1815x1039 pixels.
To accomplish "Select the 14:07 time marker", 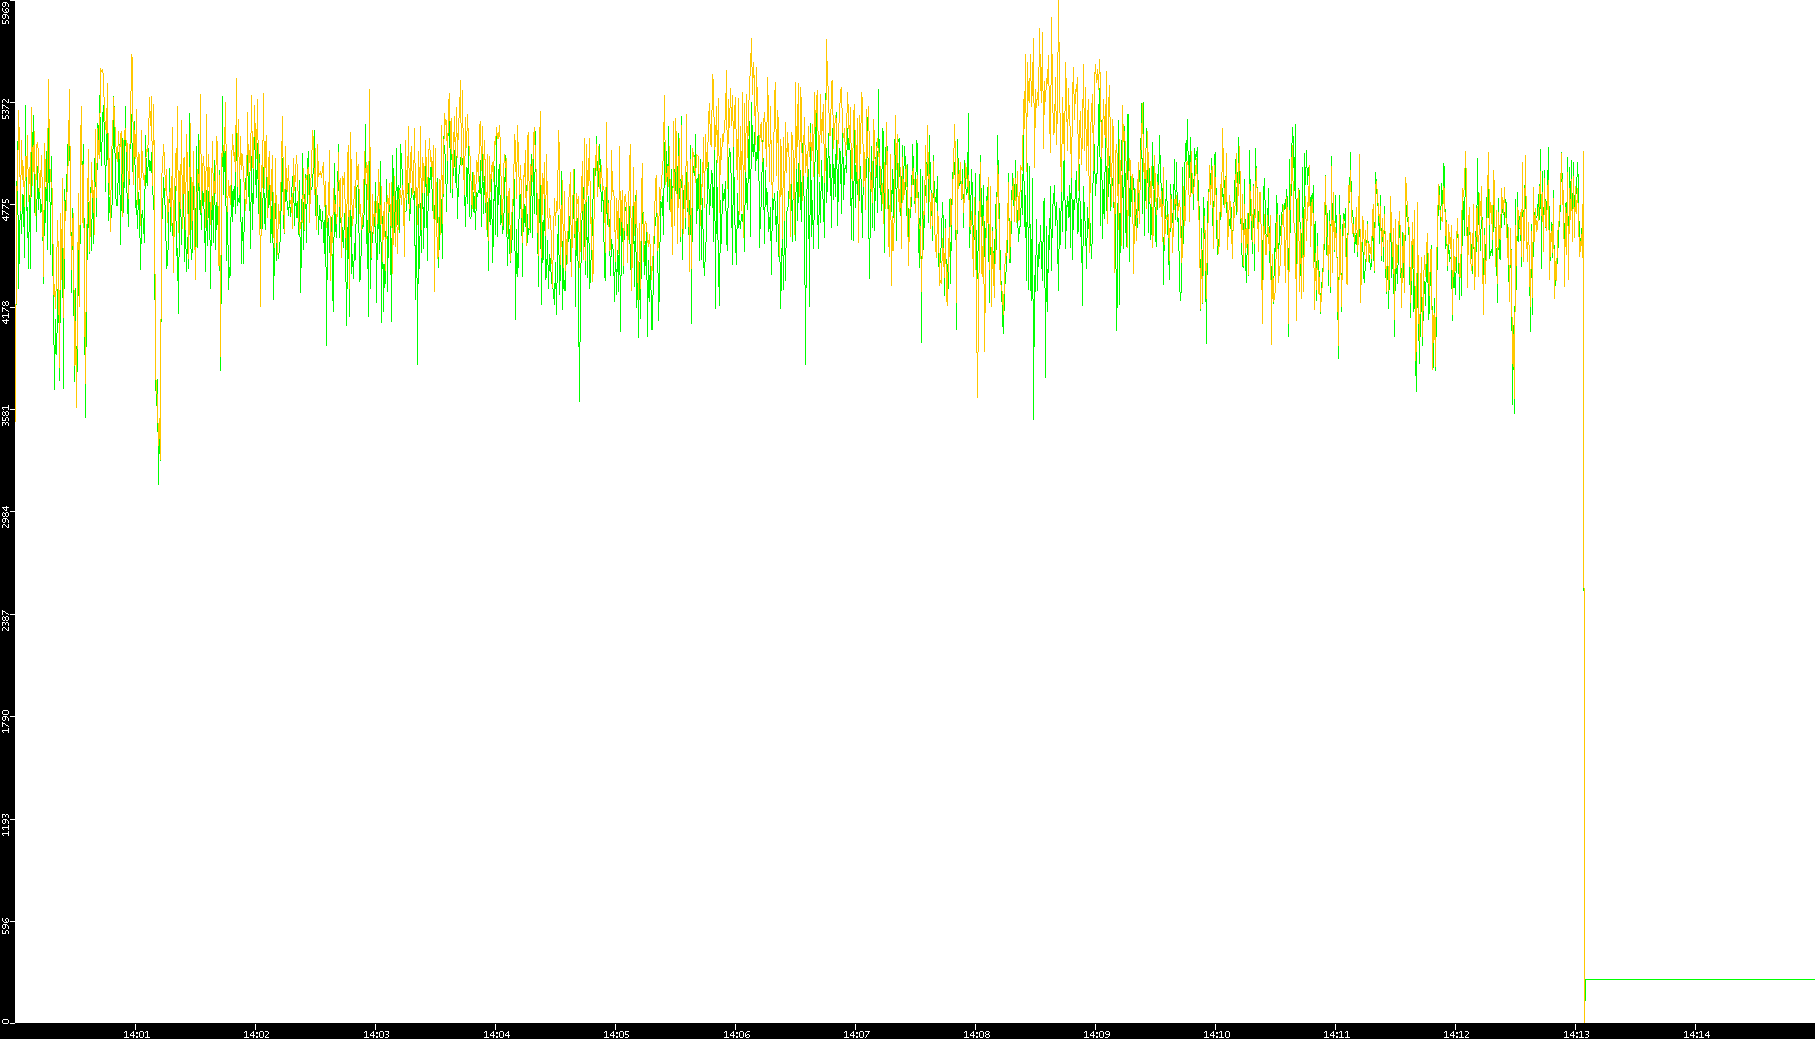I will (856, 1033).
